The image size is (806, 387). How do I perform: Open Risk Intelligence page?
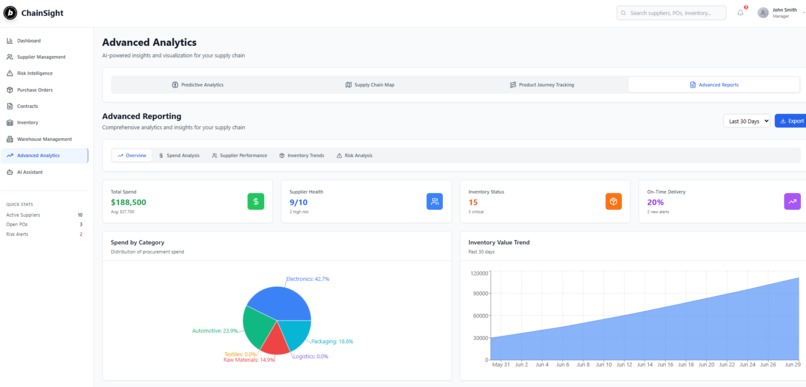click(x=44, y=73)
